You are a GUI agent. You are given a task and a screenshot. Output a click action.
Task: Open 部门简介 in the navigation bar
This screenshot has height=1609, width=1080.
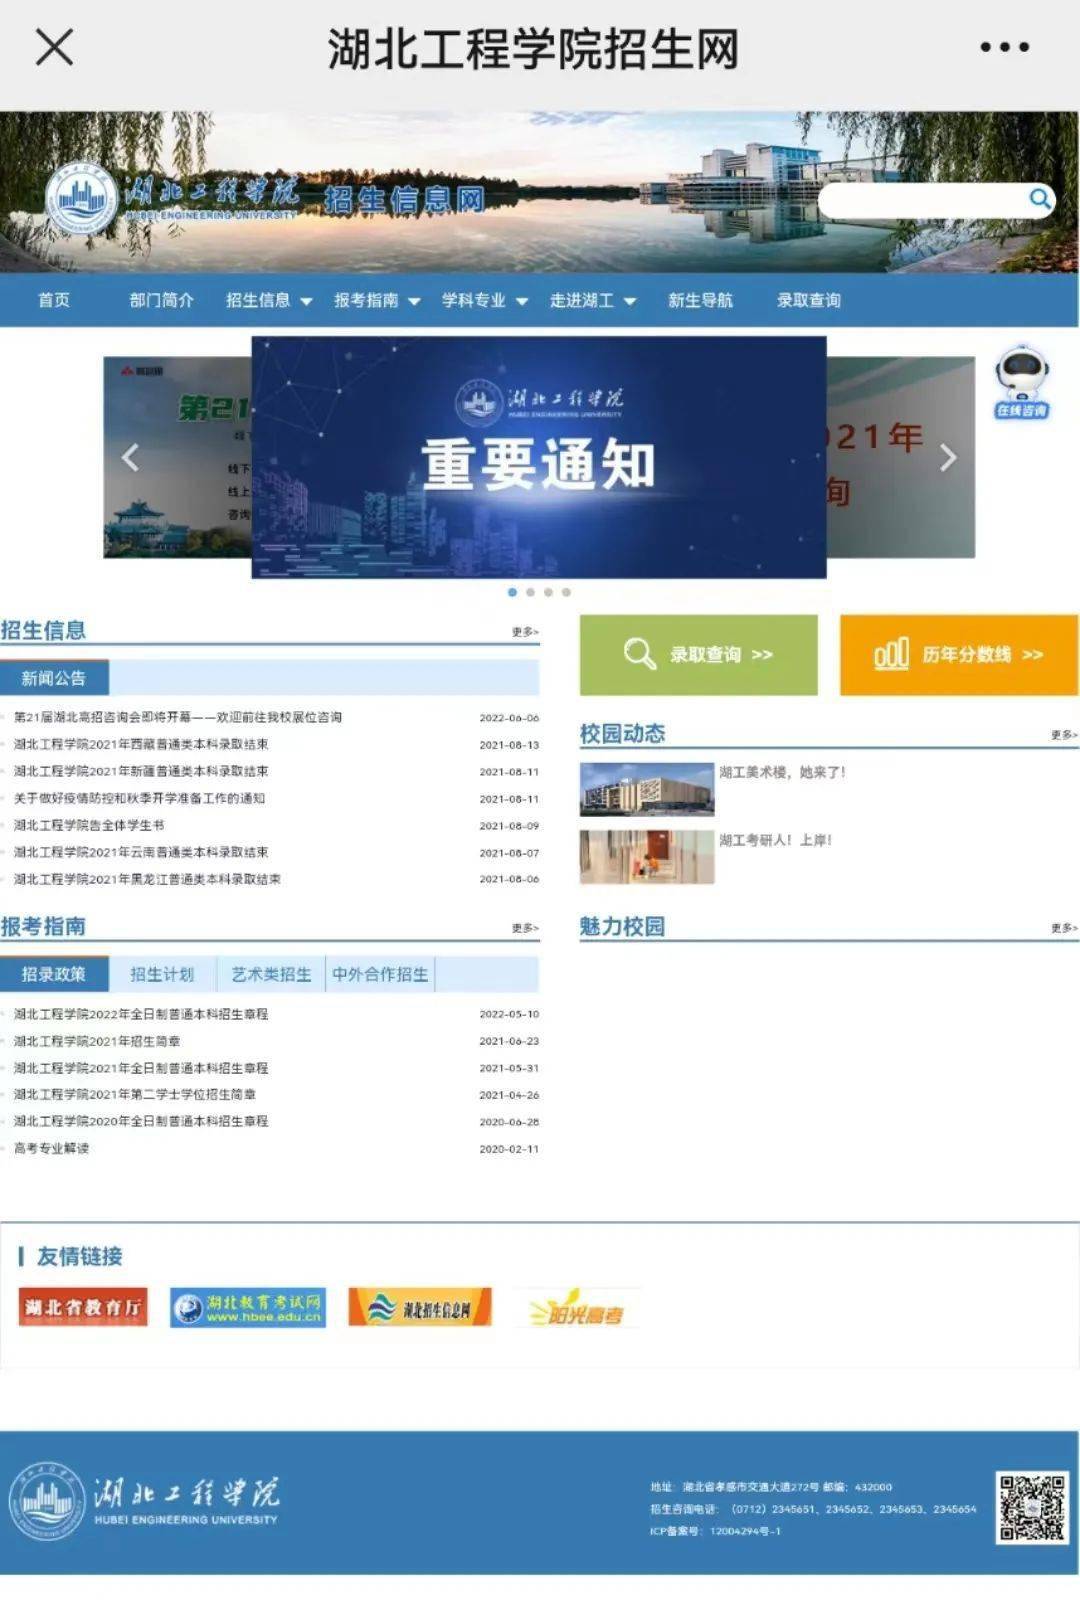point(161,300)
